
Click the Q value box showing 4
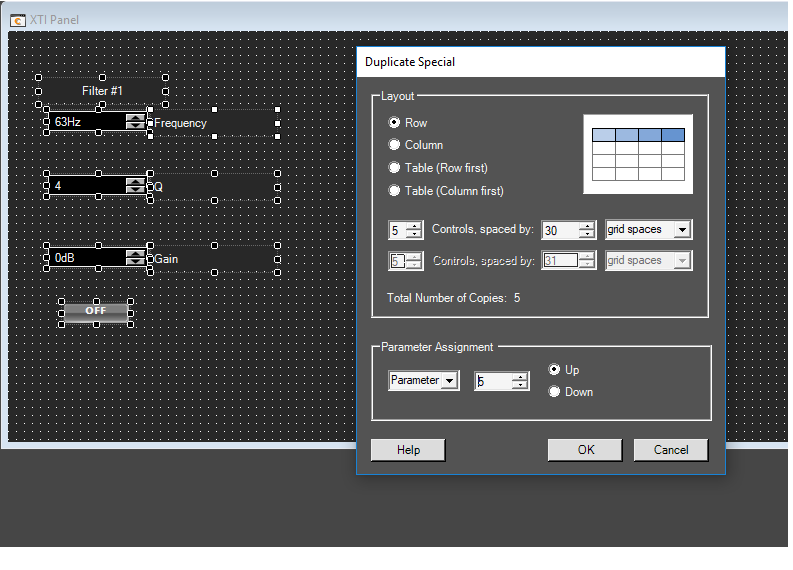tap(87, 186)
